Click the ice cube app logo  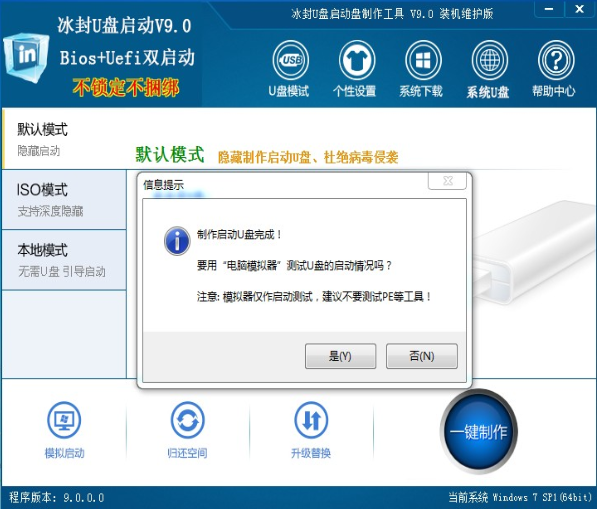26,57
